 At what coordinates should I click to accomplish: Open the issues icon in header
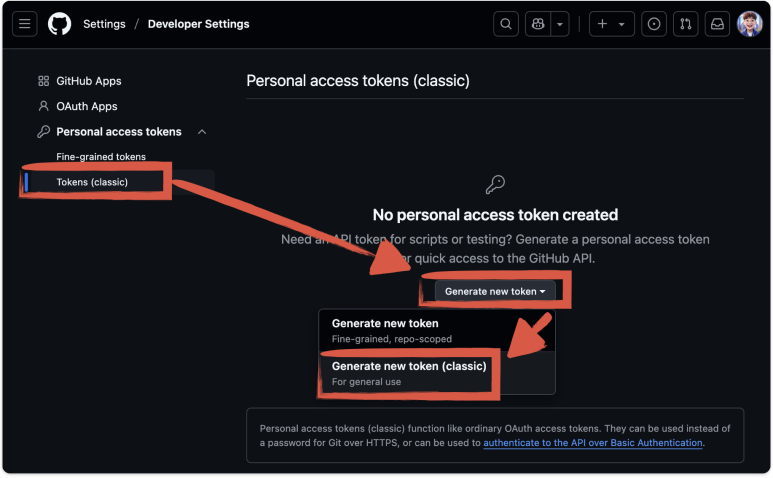(x=654, y=24)
